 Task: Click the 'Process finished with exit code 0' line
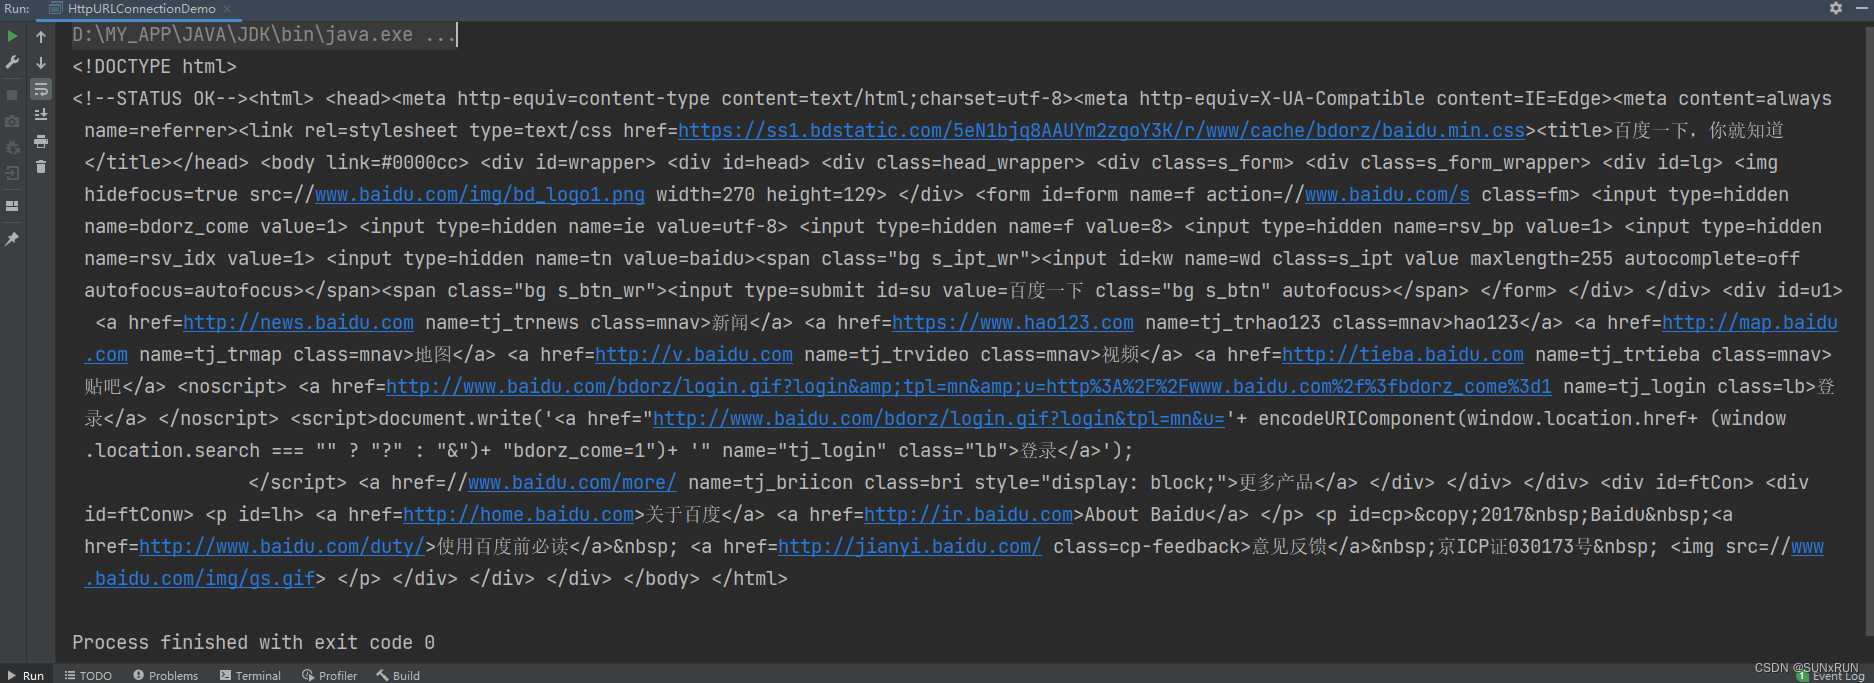[x=253, y=642]
